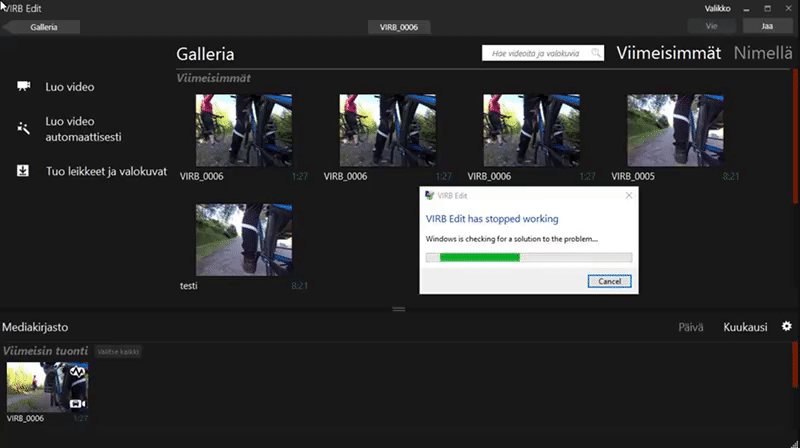800x448 pixels.
Task: Click the automatic video magic wand icon
Action: pyautogui.click(x=23, y=128)
